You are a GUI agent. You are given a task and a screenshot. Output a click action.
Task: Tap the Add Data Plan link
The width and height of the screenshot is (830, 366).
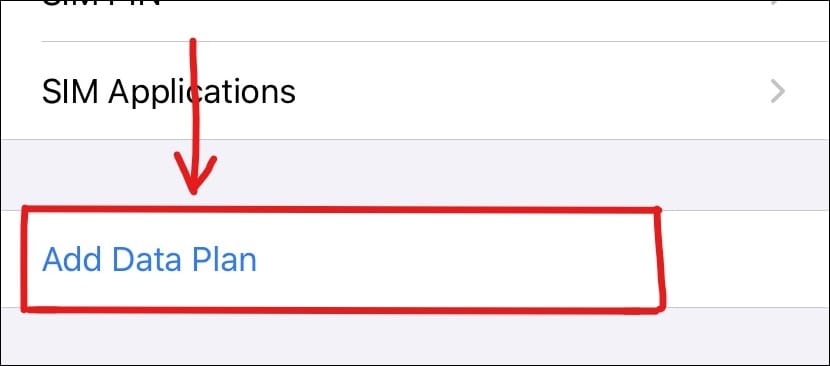pos(149,260)
